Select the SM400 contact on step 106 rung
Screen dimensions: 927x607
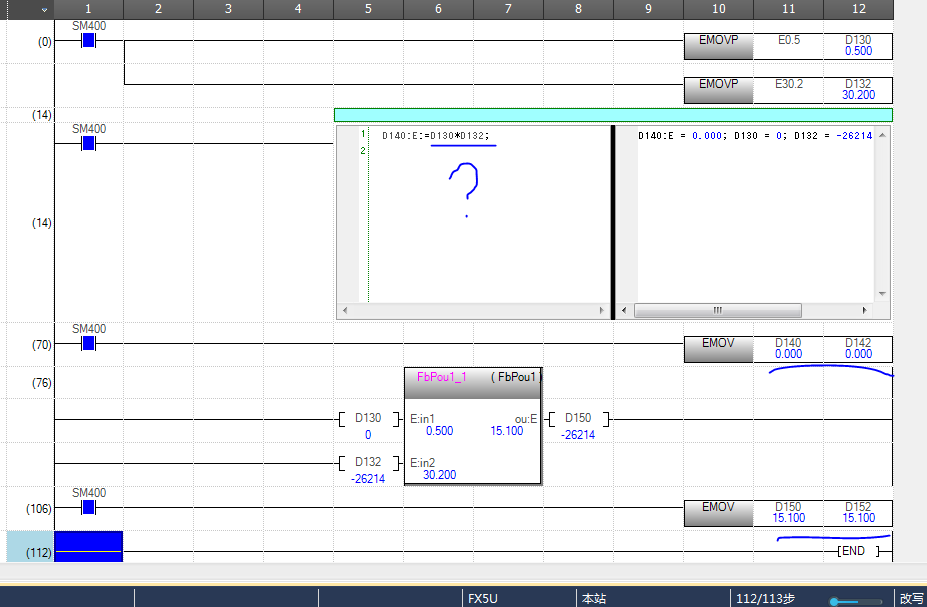click(88, 507)
